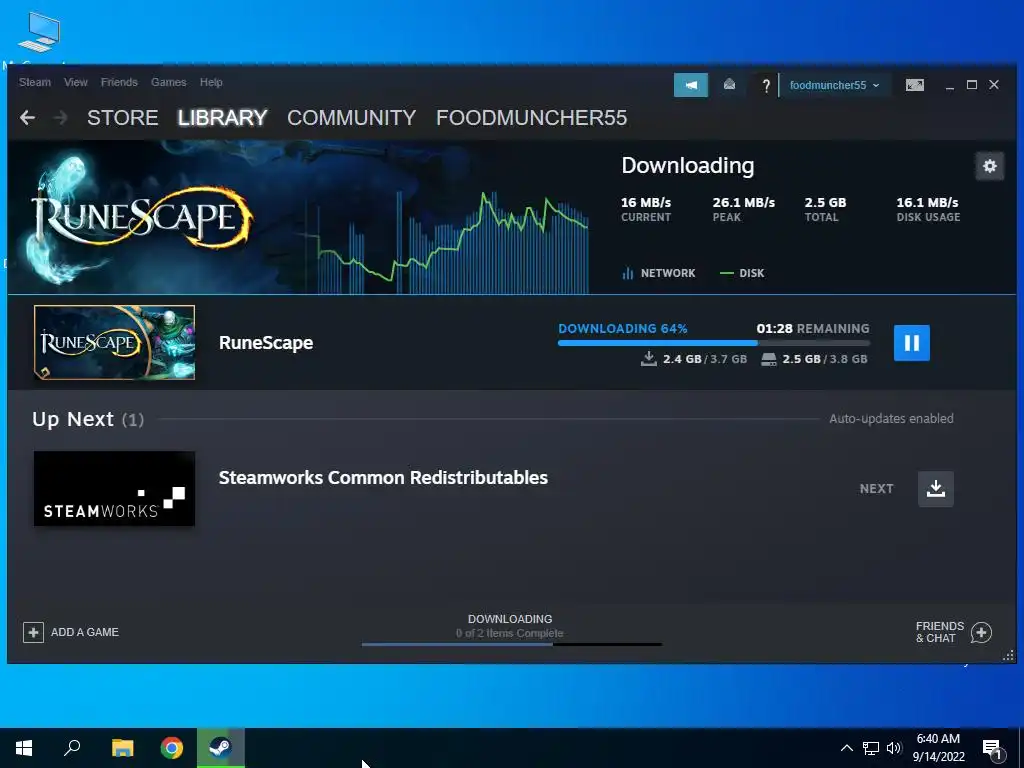
Task: Go to the COMMUNITY tab
Action: click(351, 118)
